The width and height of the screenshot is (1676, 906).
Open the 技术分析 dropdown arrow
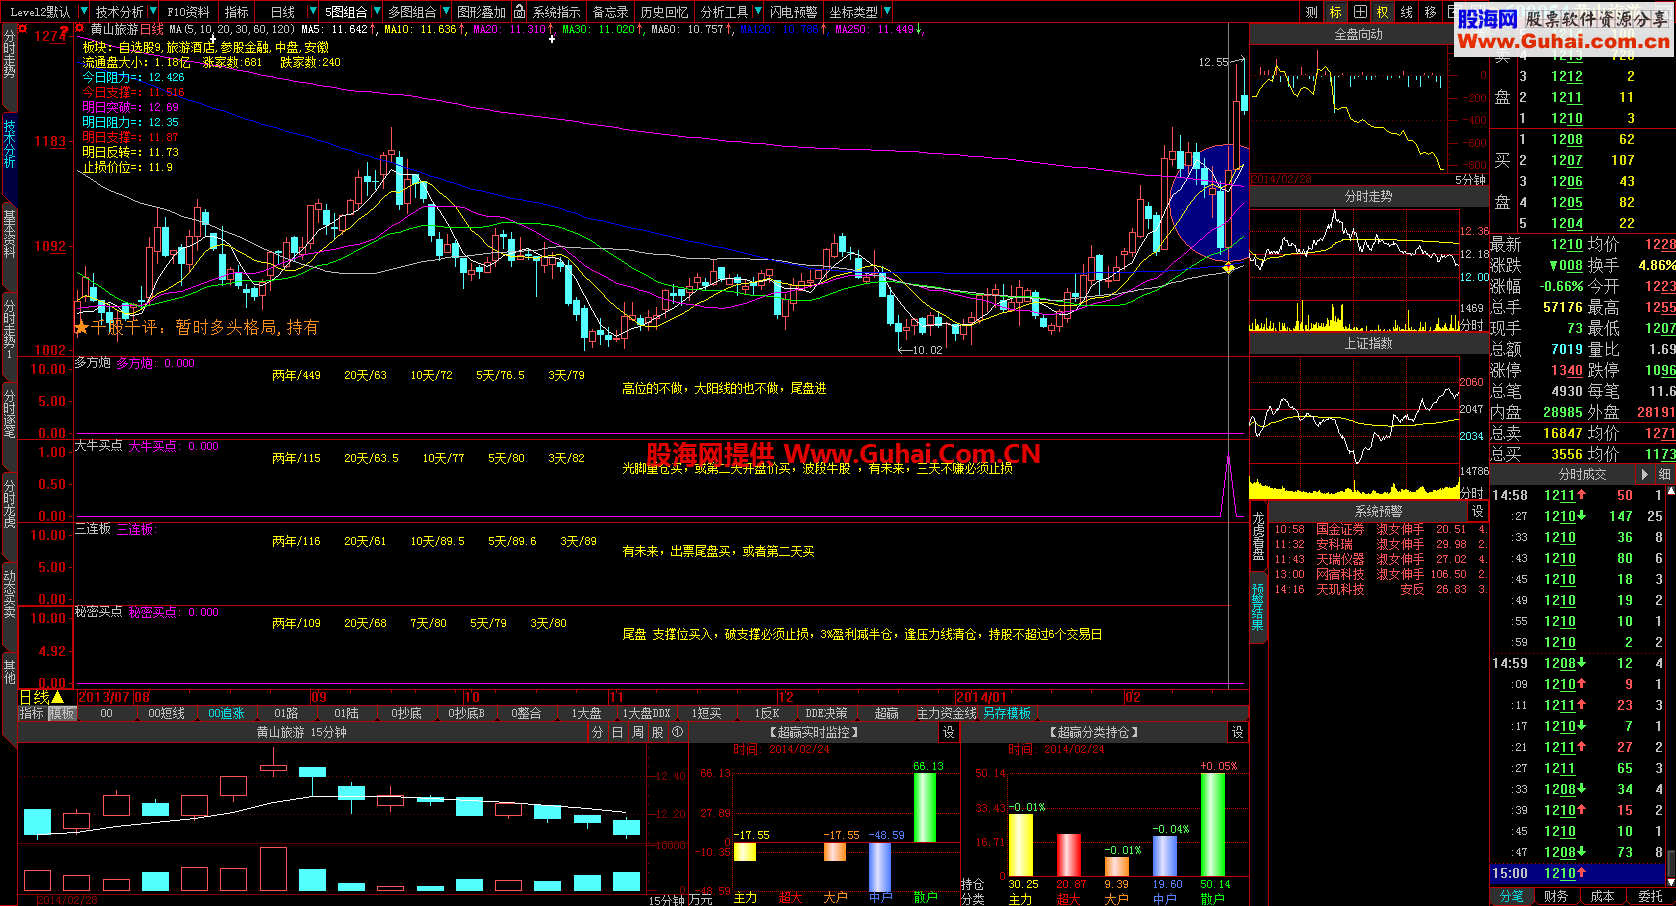[x=152, y=12]
